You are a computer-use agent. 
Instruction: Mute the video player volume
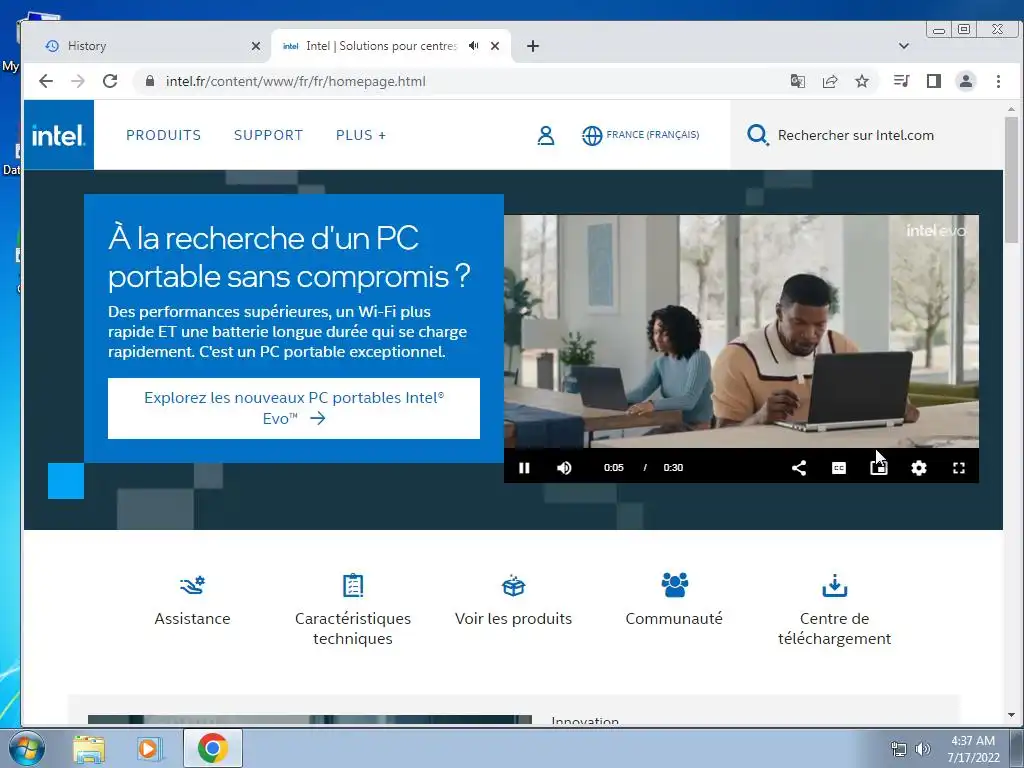564,468
